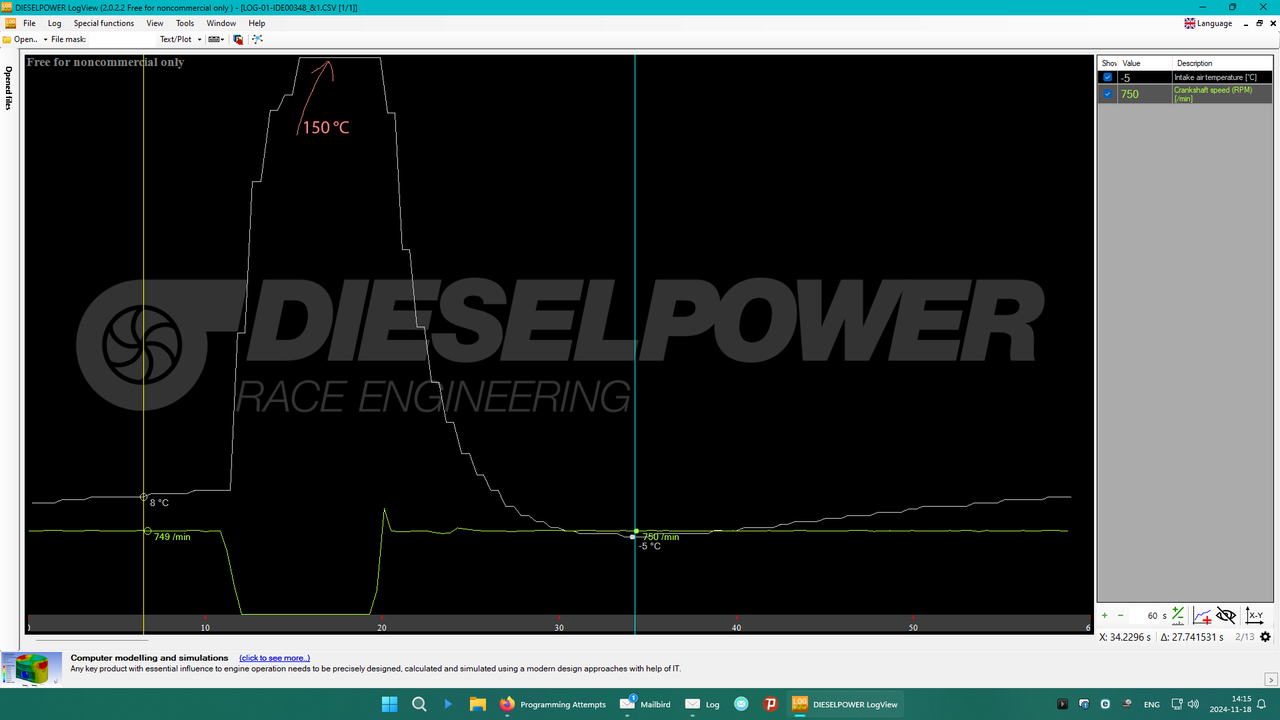Open the volume control in system tray
Image resolution: width=1280 pixels, height=720 pixels.
point(1193,704)
